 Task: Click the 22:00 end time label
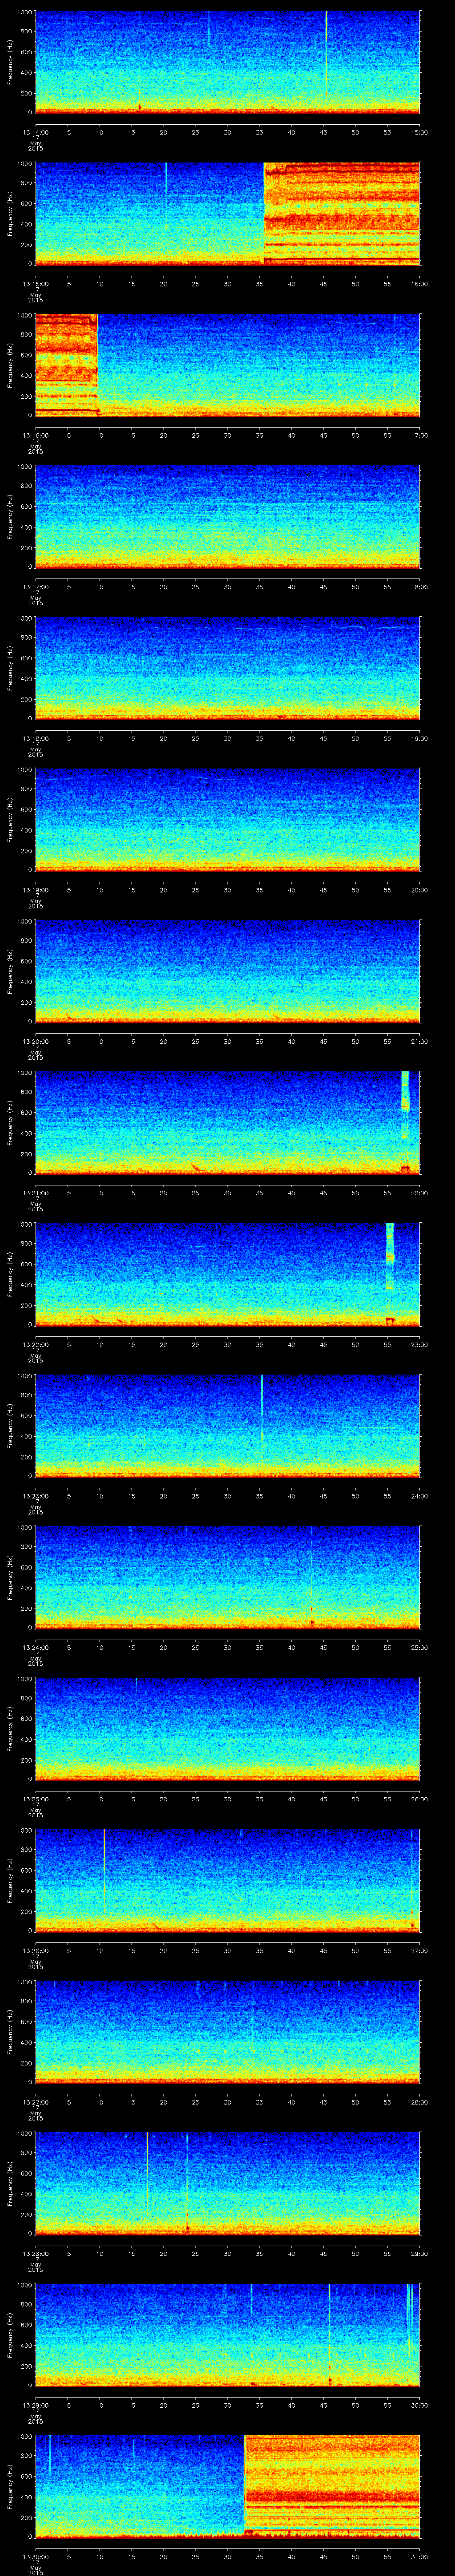click(420, 1193)
